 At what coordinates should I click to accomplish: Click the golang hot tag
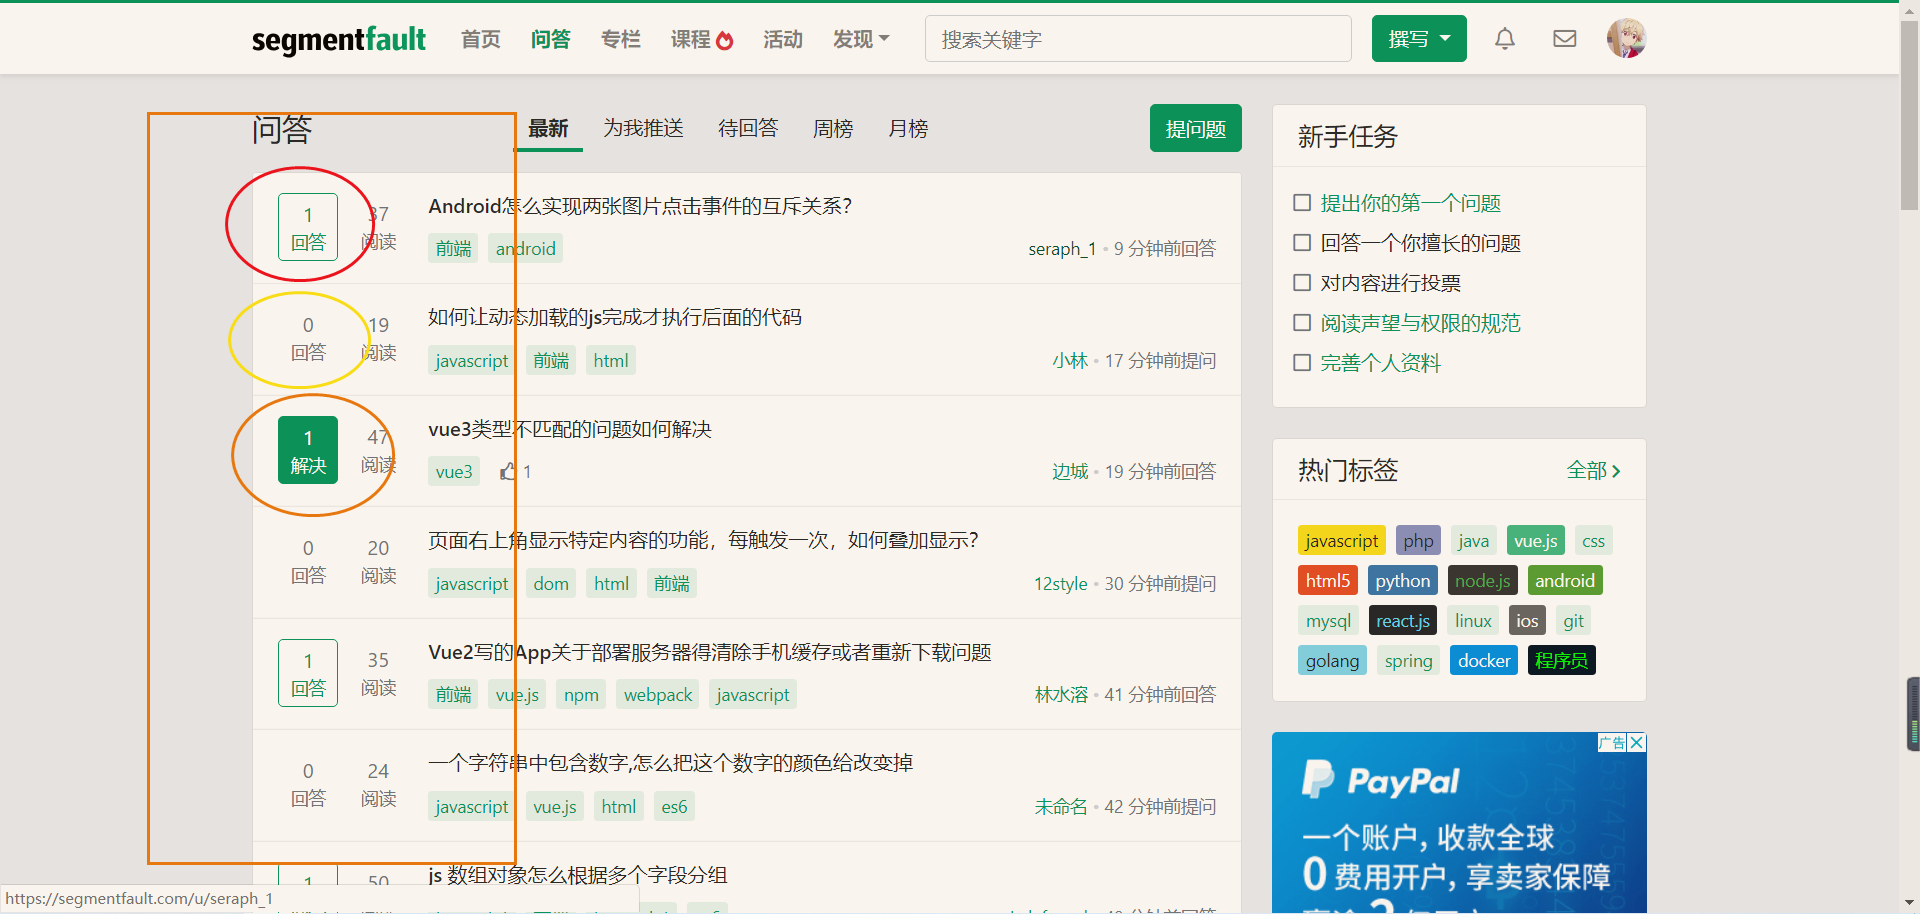pos(1332,660)
